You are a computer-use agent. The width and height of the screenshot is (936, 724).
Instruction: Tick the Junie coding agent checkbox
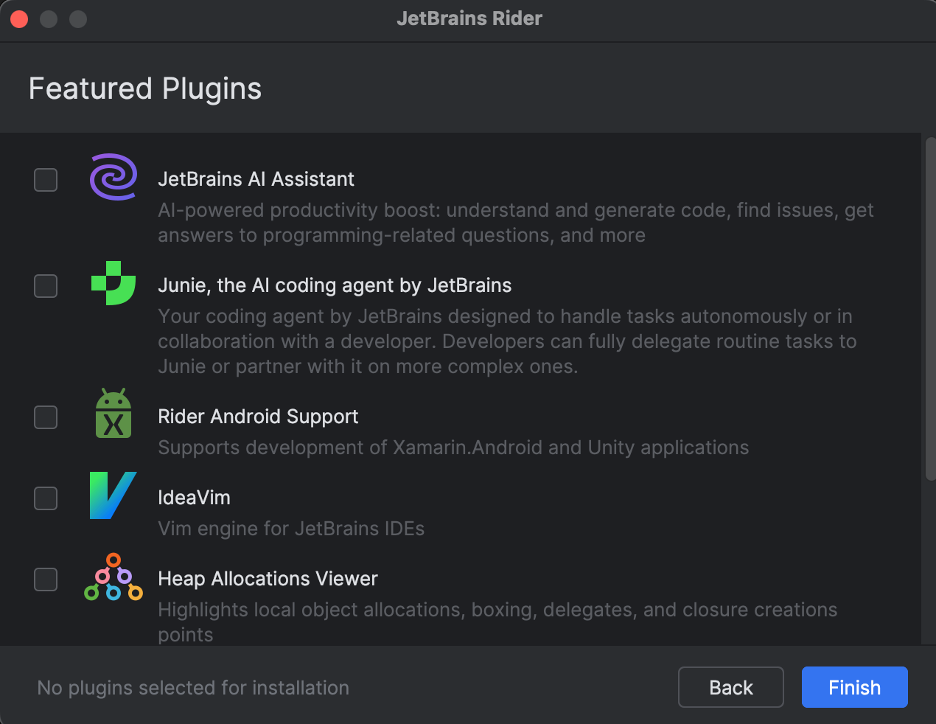46,286
